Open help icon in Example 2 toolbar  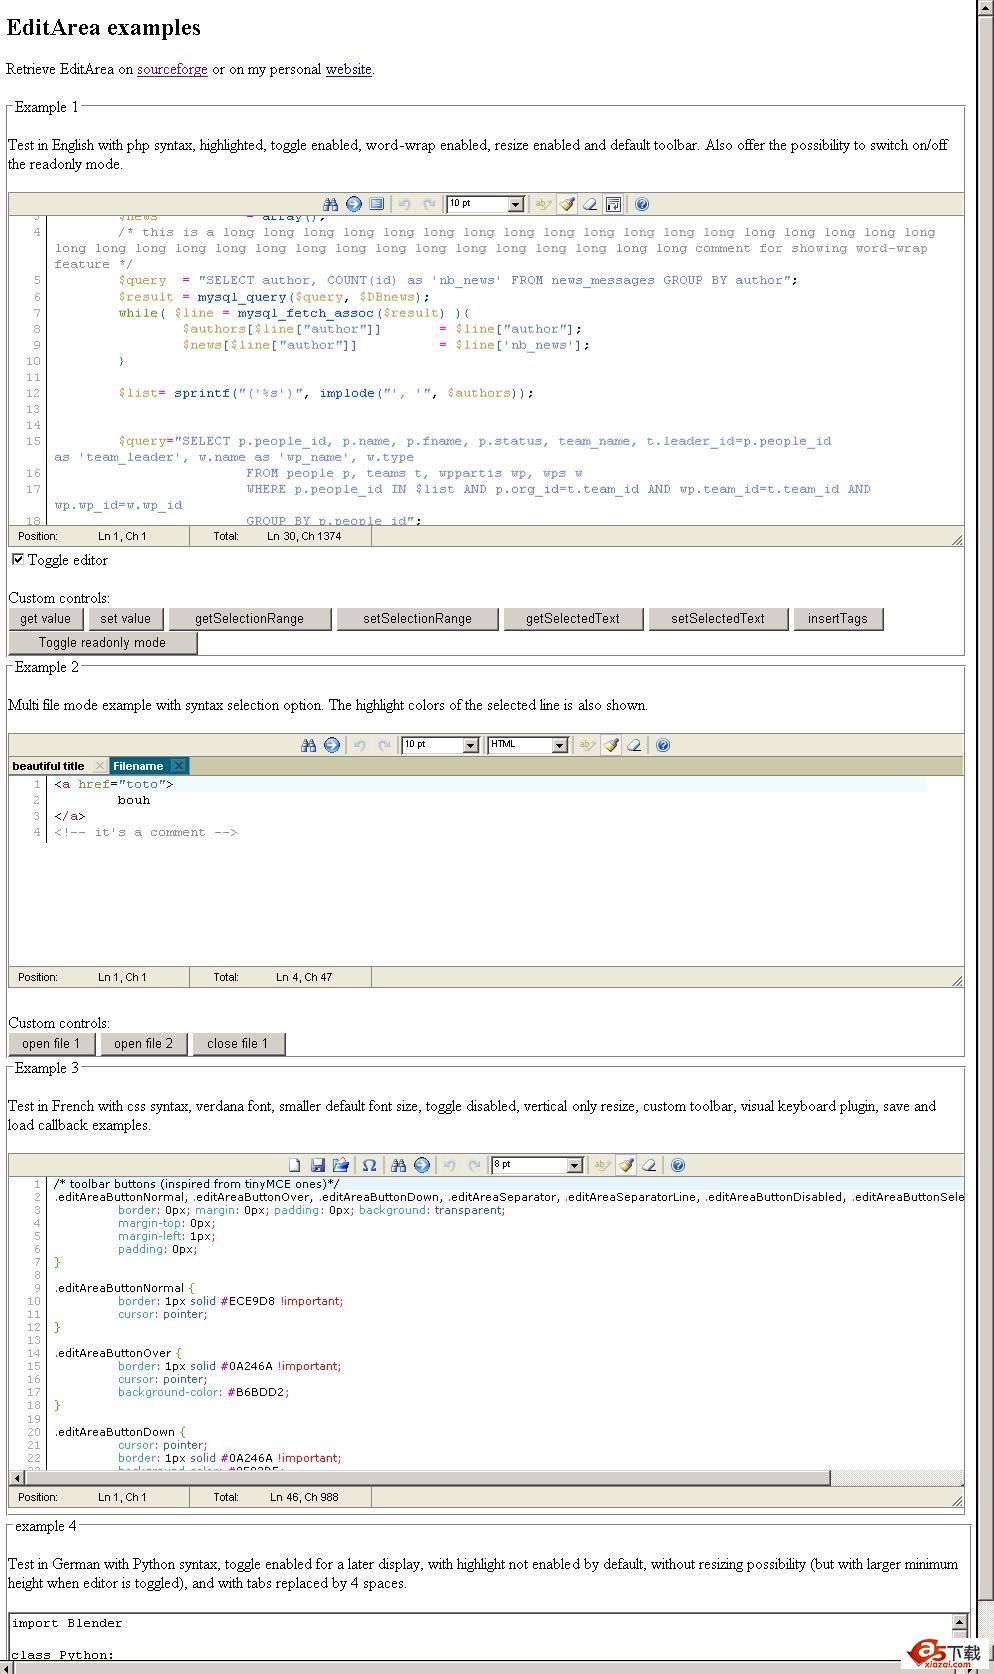(x=662, y=745)
